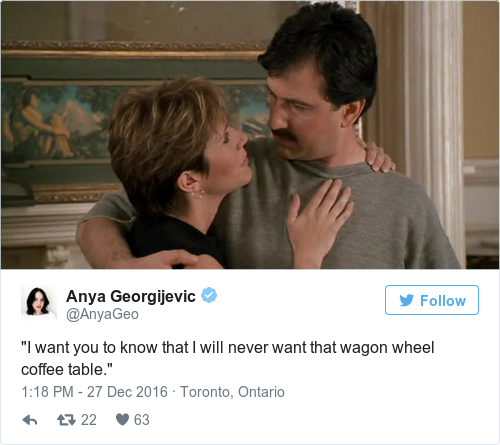The height and width of the screenshot is (445, 500).
Task: Click the Twitter bird icon in Follow
Action: pos(407,300)
